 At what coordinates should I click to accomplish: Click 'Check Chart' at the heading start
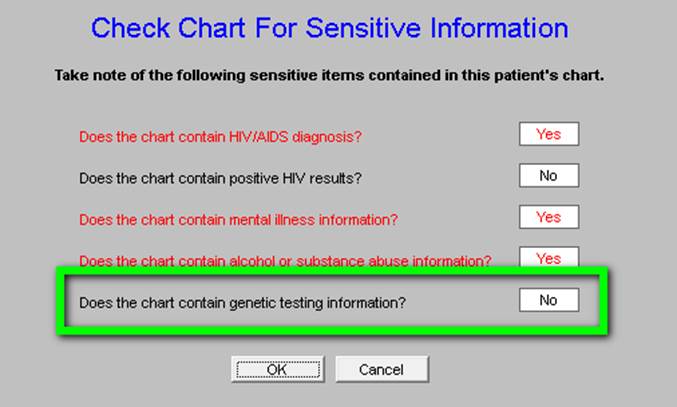coord(168,28)
